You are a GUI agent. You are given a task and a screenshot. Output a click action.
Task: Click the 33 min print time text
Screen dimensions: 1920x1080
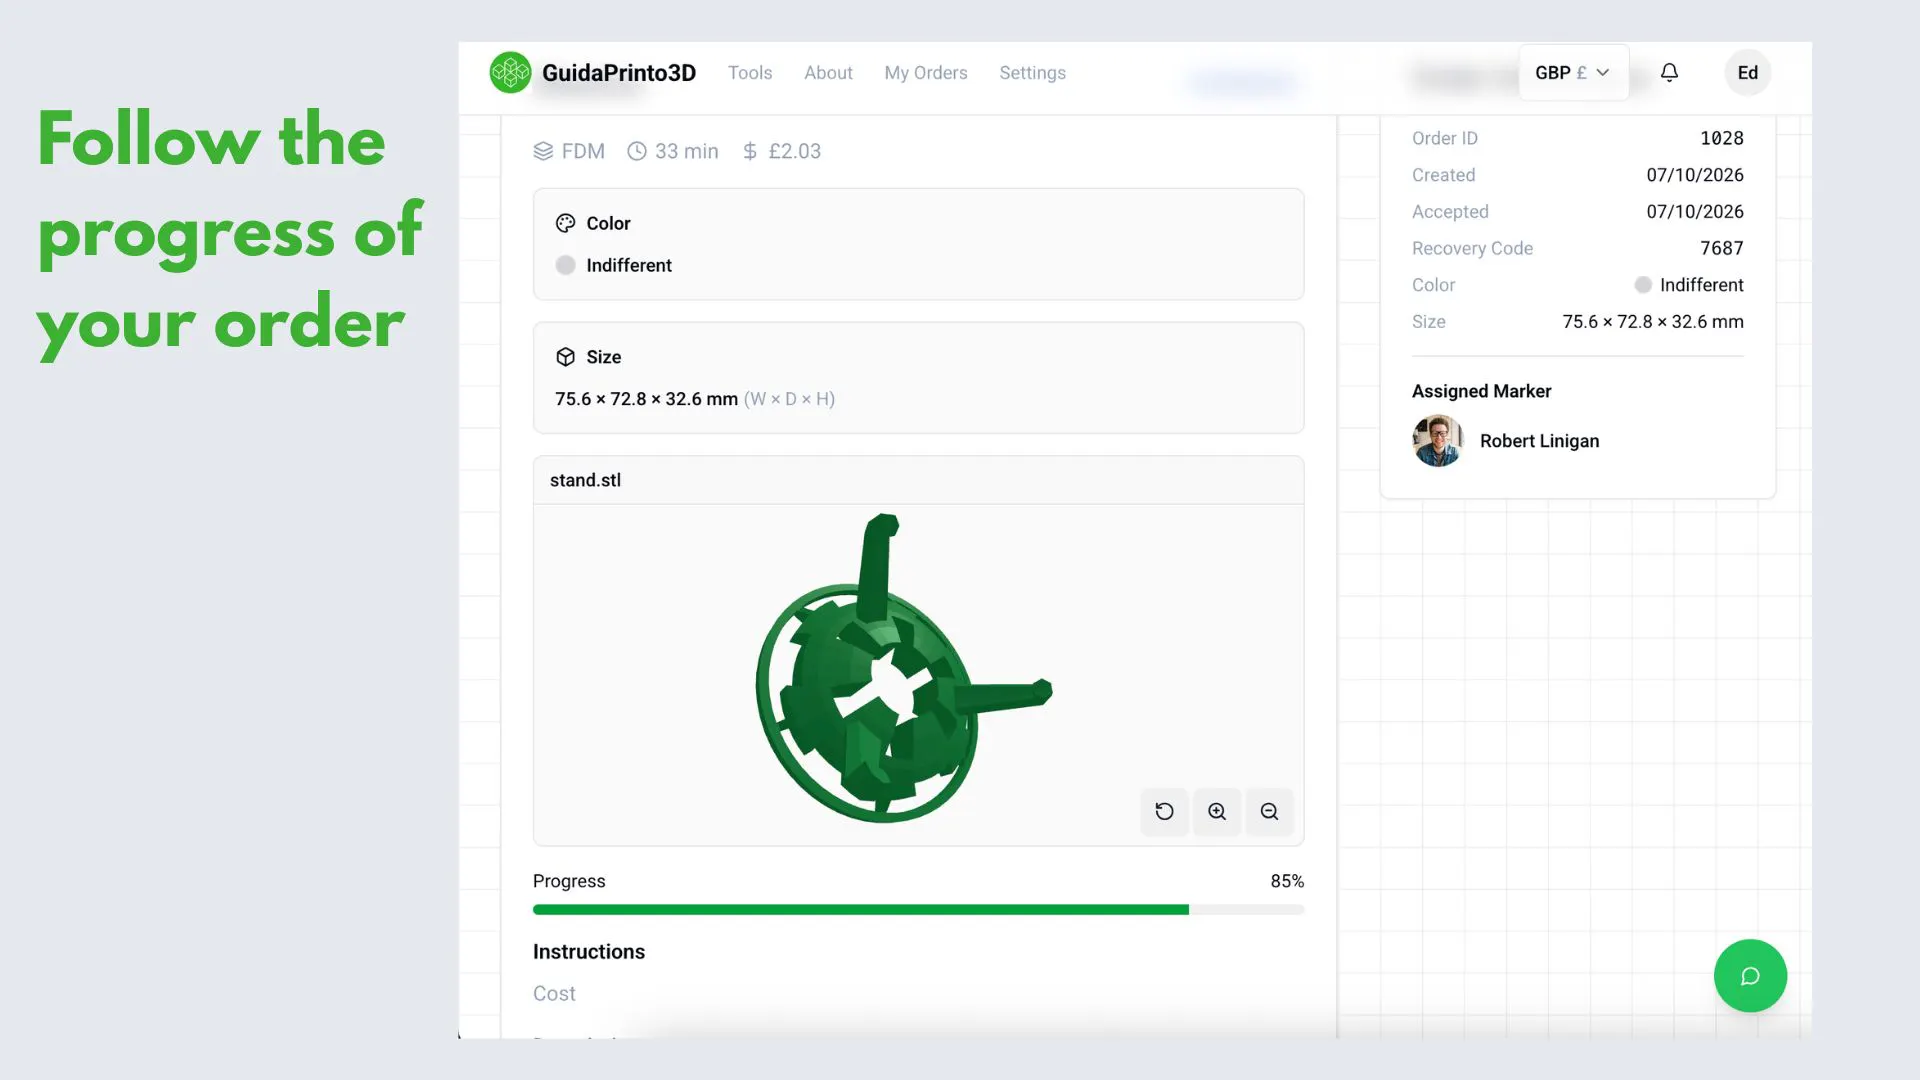click(x=686, y=151)
